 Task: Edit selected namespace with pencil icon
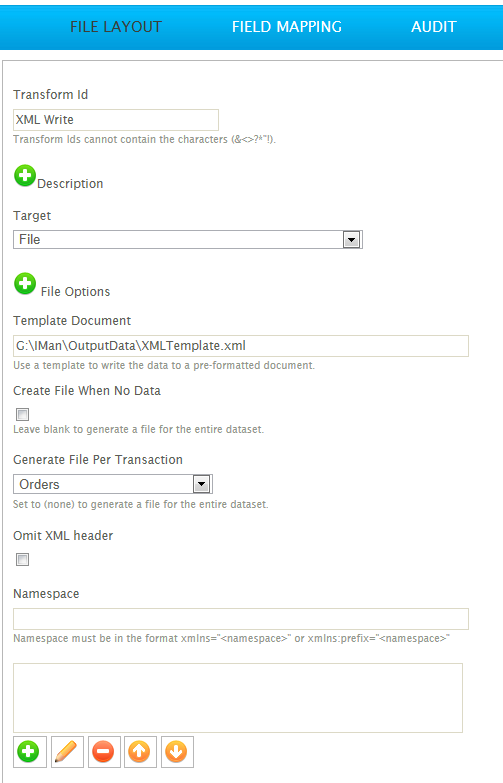tap(67, 752)
